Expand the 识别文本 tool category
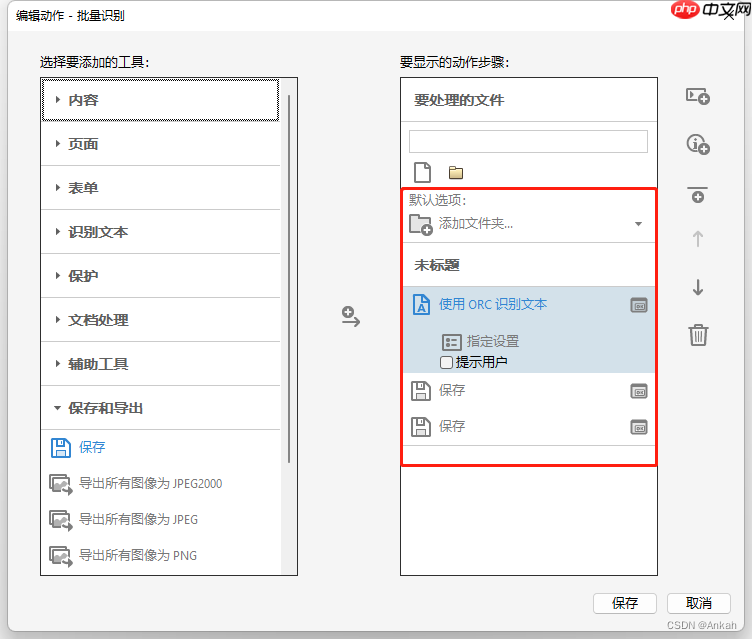The image size is (752, 639). point(160,232)
